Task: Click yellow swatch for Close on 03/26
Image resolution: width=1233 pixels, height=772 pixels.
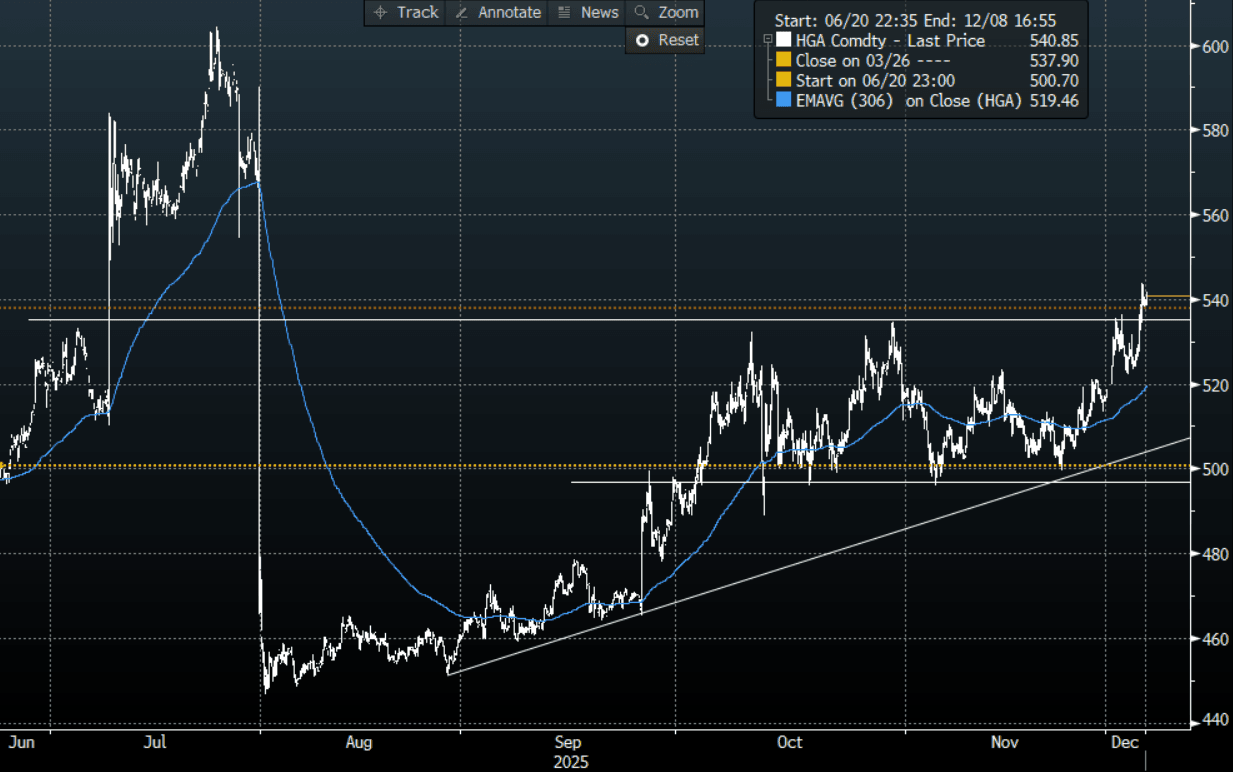Action: pos(784,61)
